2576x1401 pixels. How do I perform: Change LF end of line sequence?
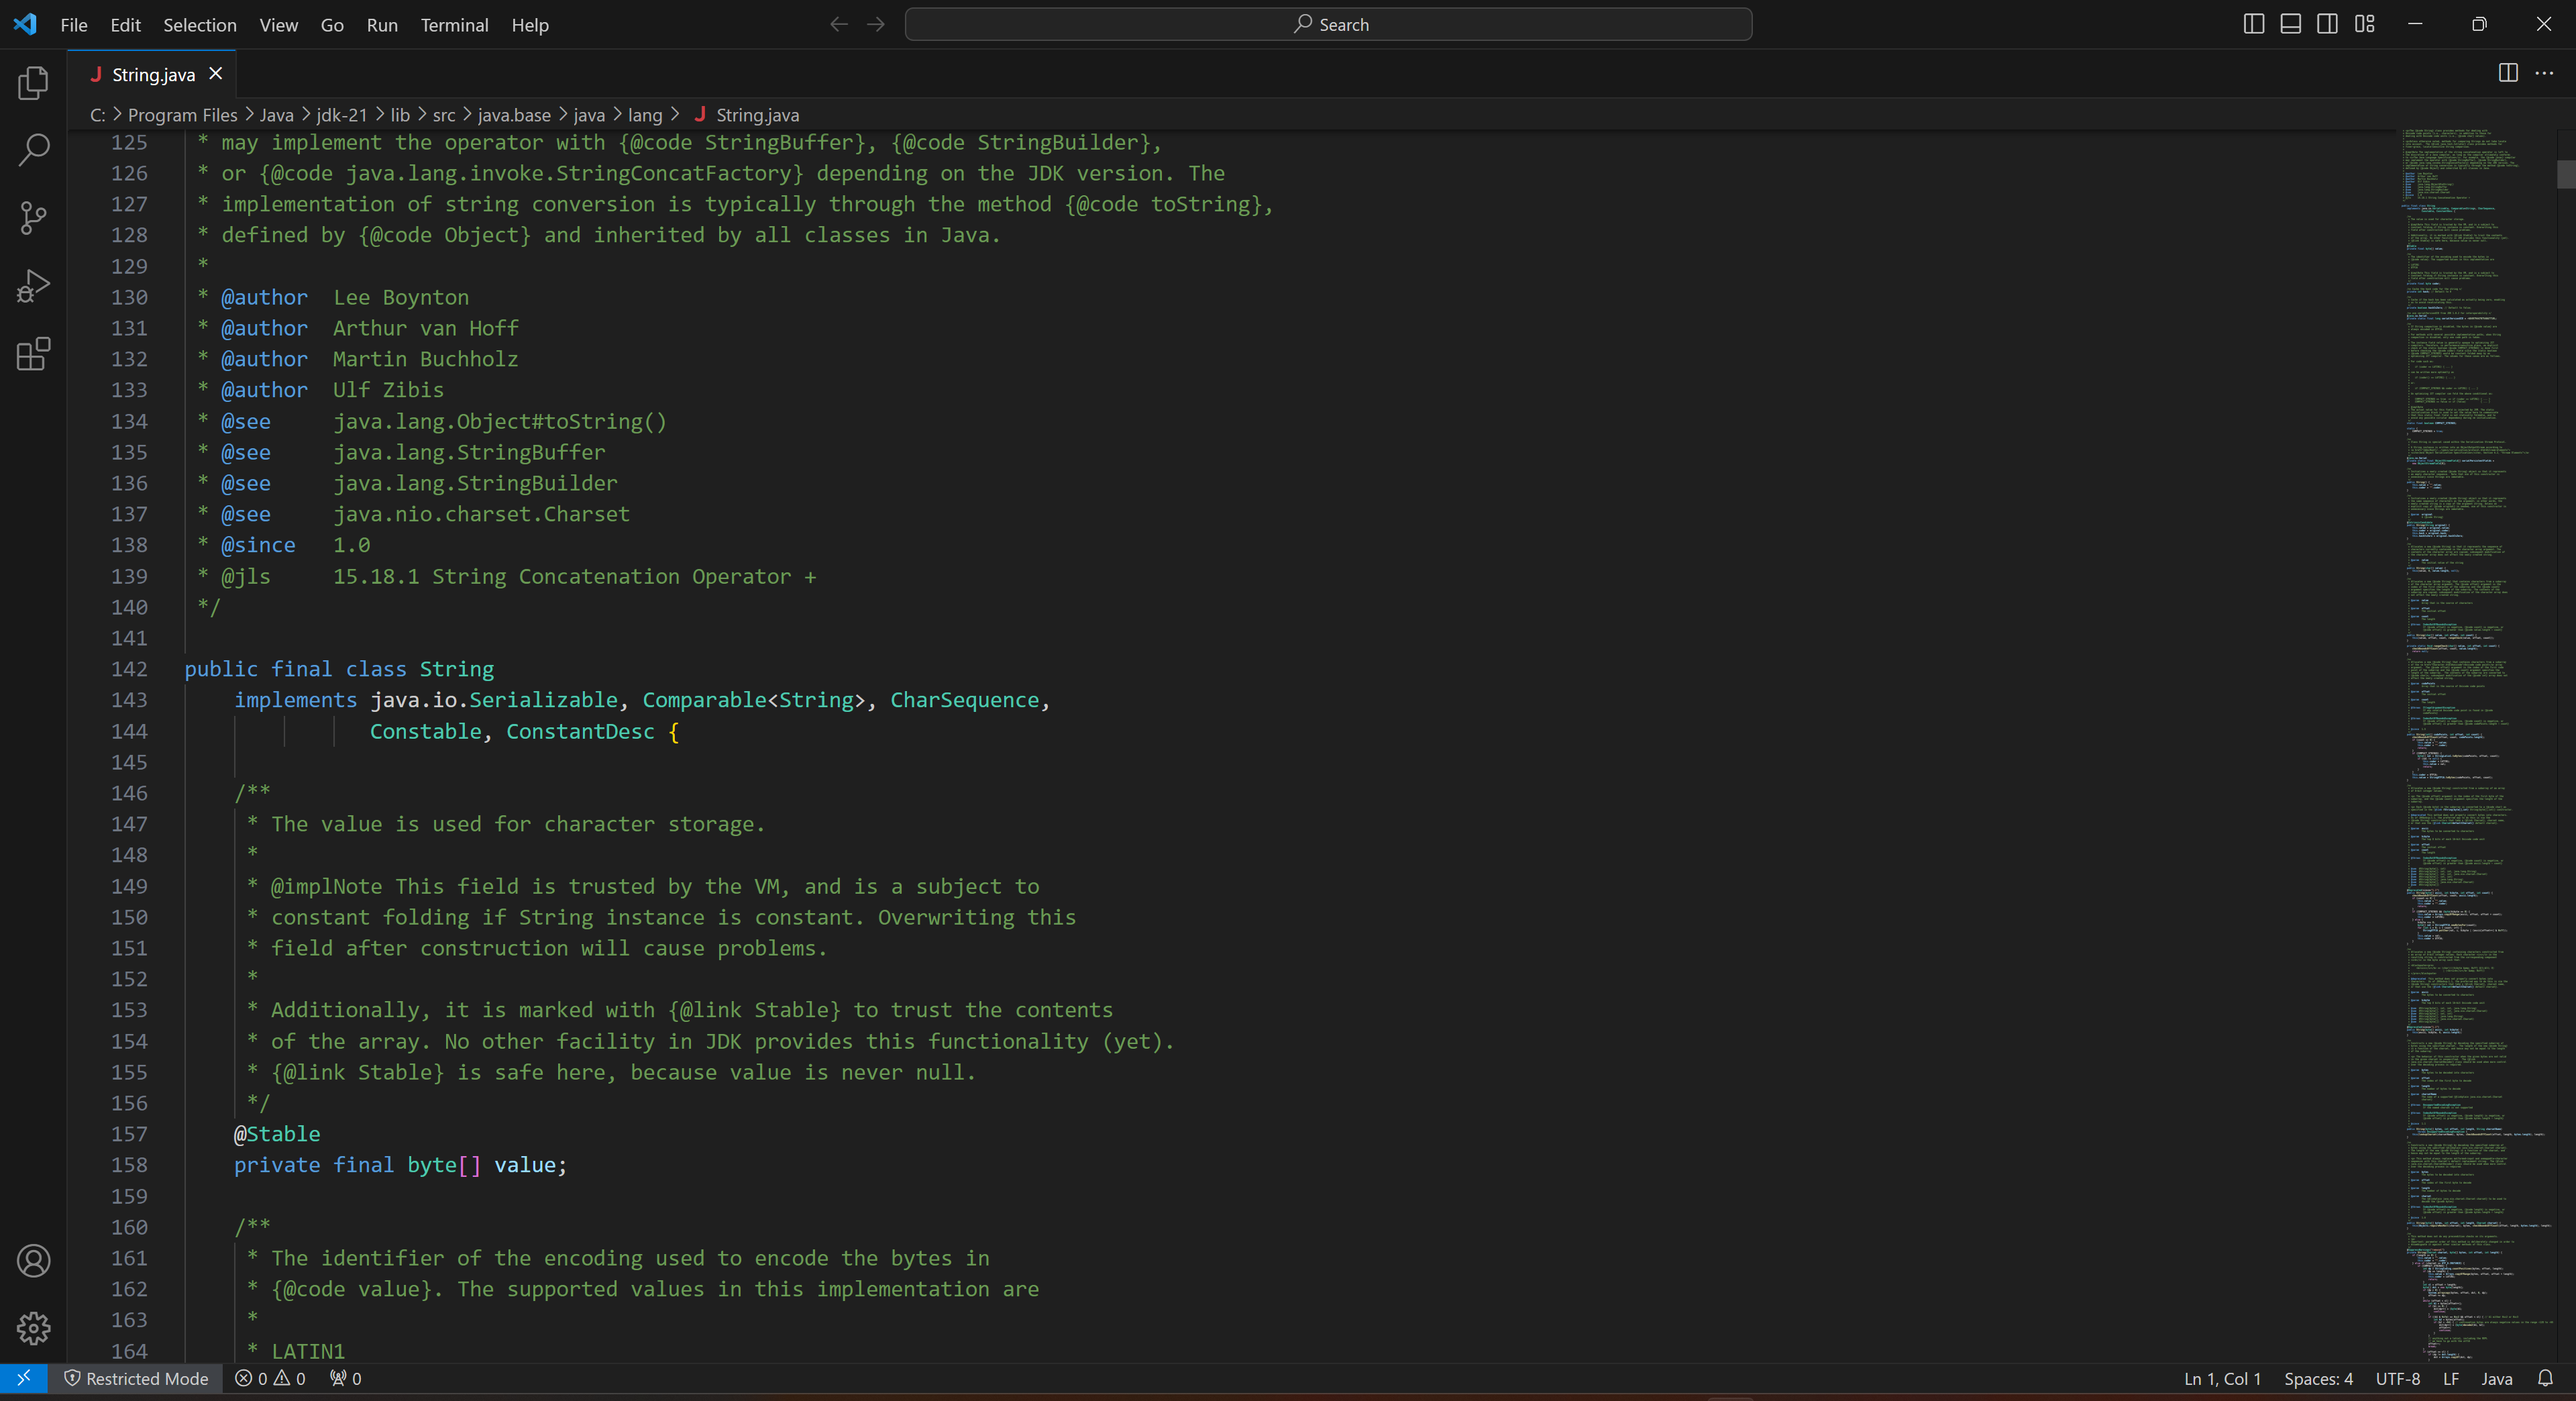2451,1378
